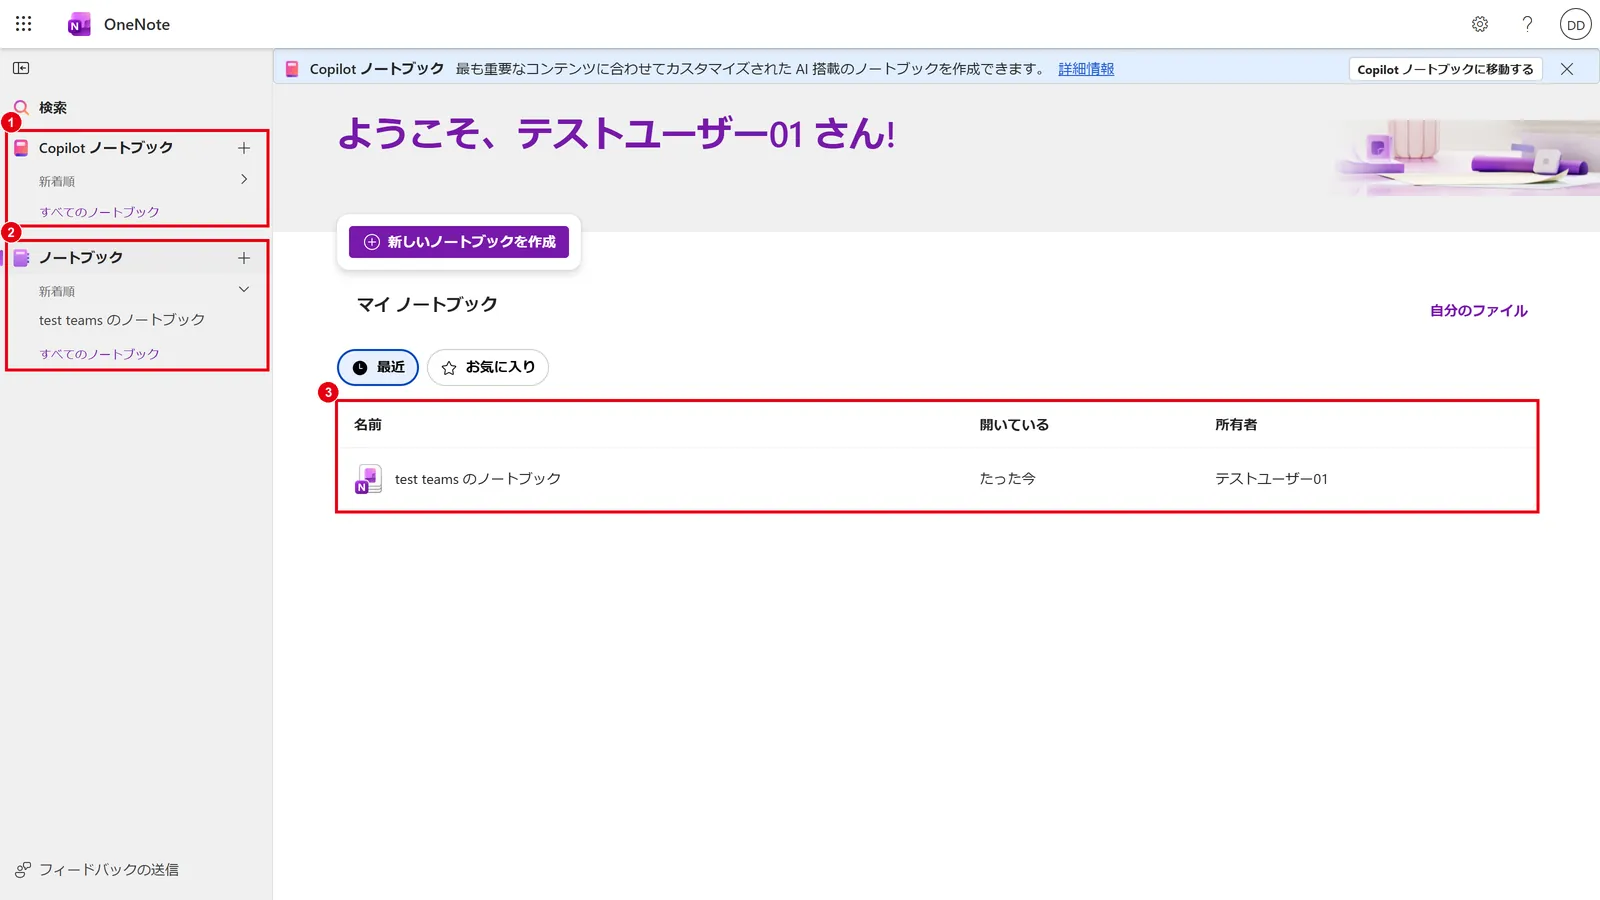Open すべてのノートブック under Copilot section

[99, 212]
